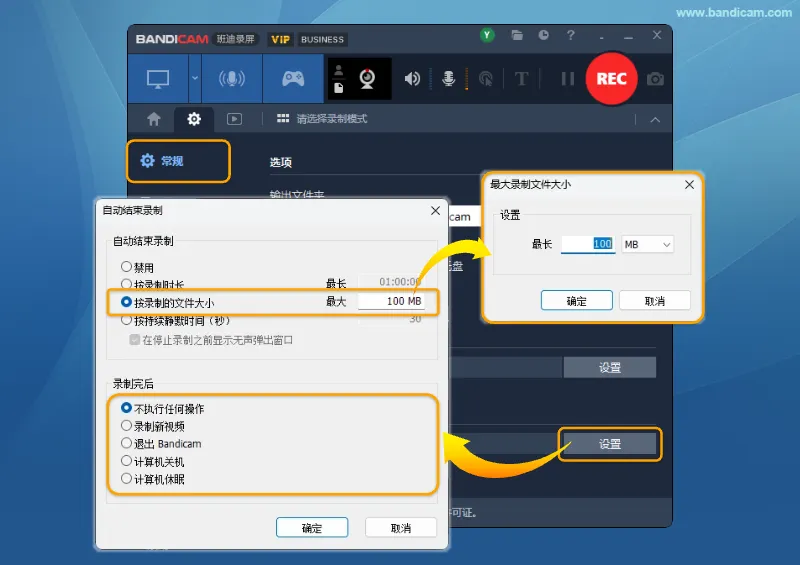Click 选项 heading text

coord(281,162)
